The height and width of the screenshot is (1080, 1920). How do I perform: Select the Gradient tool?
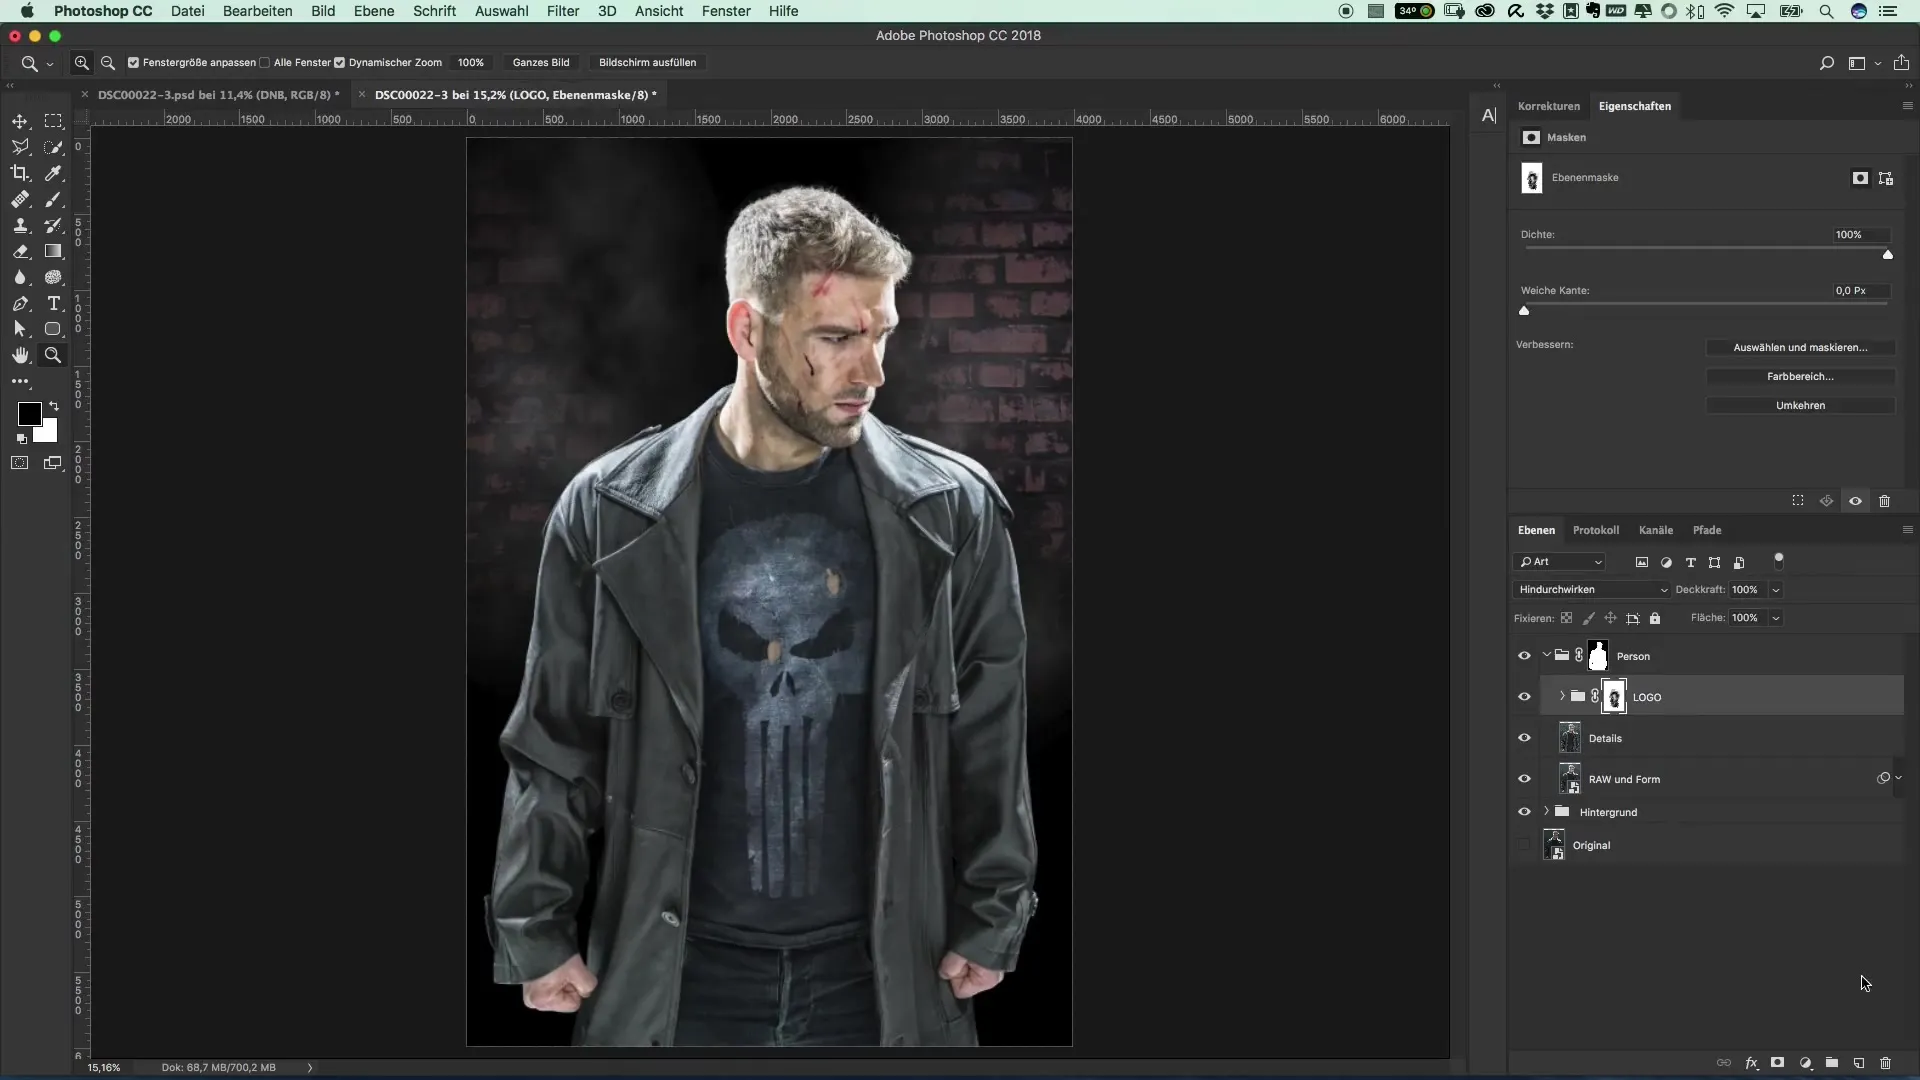(x=53, y=251)
